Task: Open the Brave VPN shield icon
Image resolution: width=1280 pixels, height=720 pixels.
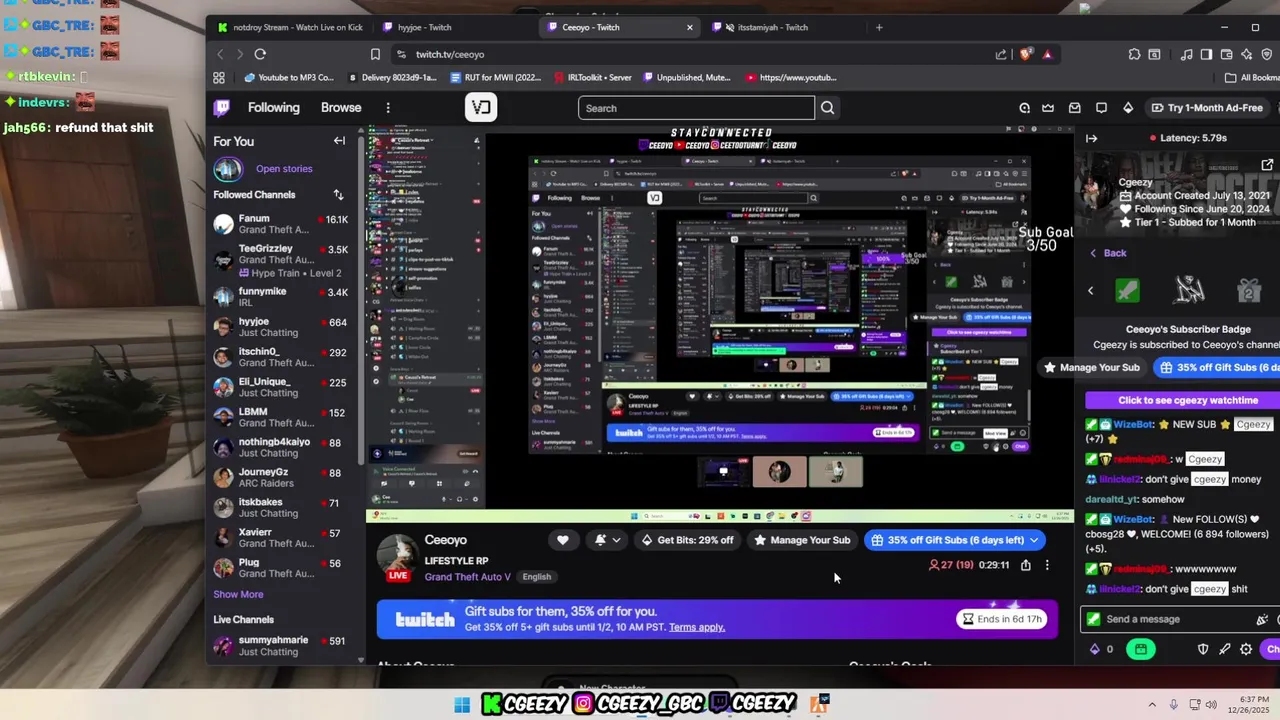Action: (x=1266, y=54)
